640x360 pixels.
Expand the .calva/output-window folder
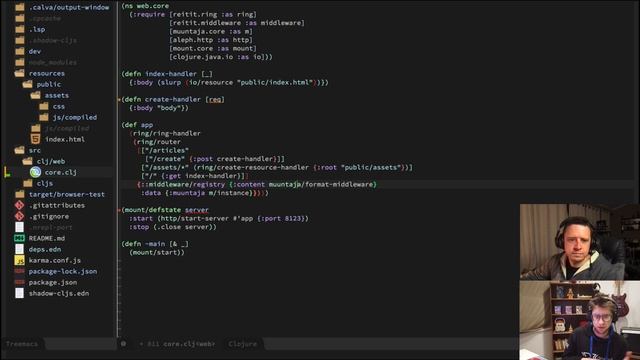(69, 7)
